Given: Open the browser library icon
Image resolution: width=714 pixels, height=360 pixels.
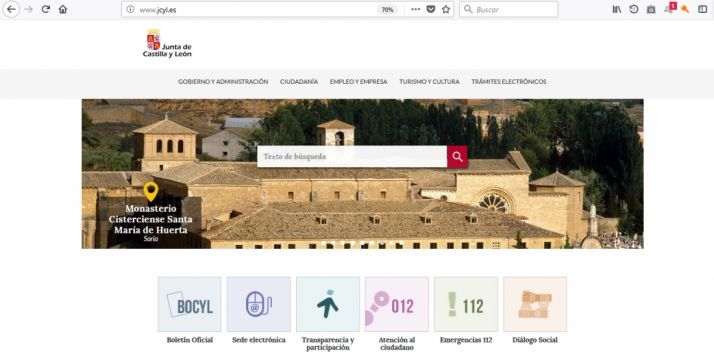Looking at the screenshot, I should click(x=617, y=9).
